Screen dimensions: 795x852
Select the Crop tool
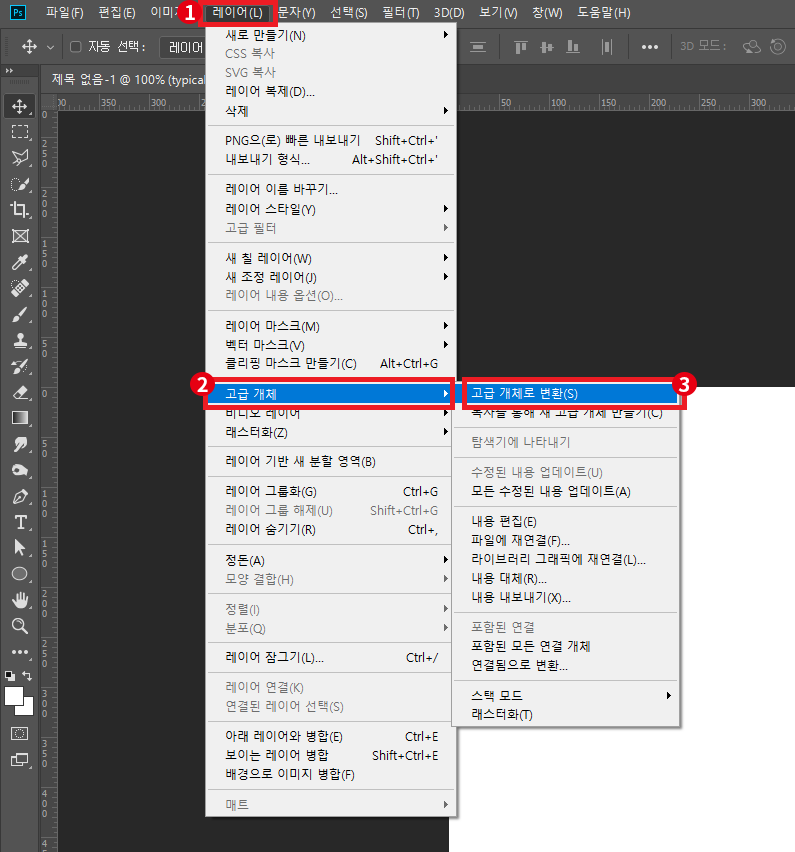(x=20, y=210)
